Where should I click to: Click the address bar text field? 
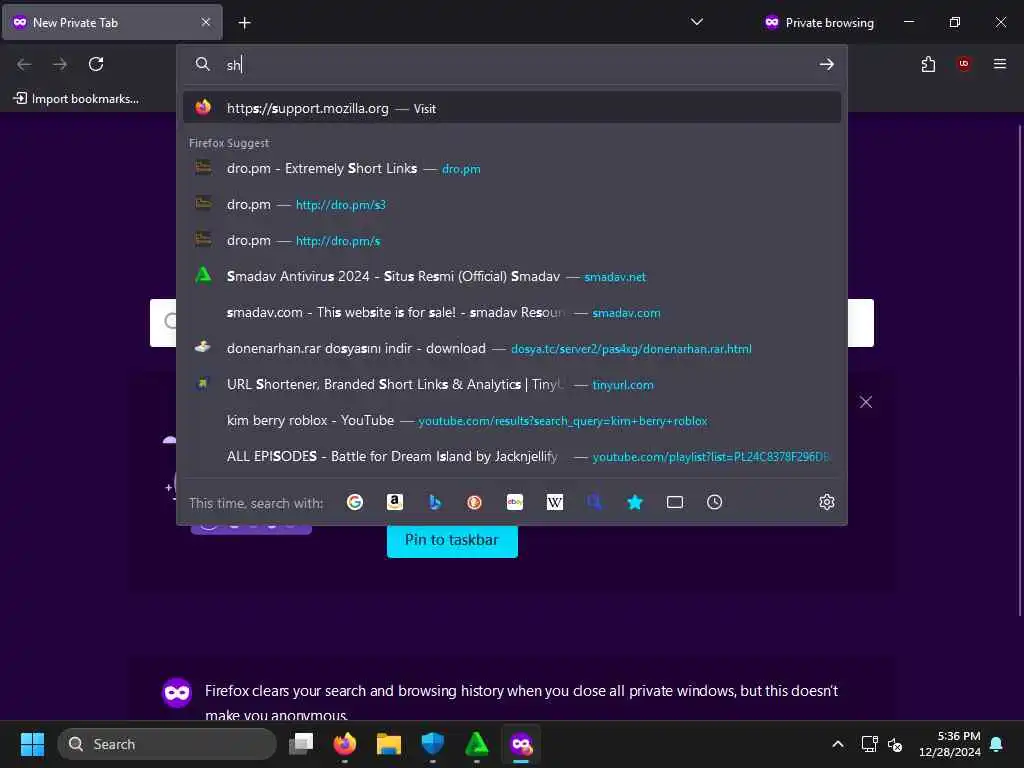coord(516,65)
